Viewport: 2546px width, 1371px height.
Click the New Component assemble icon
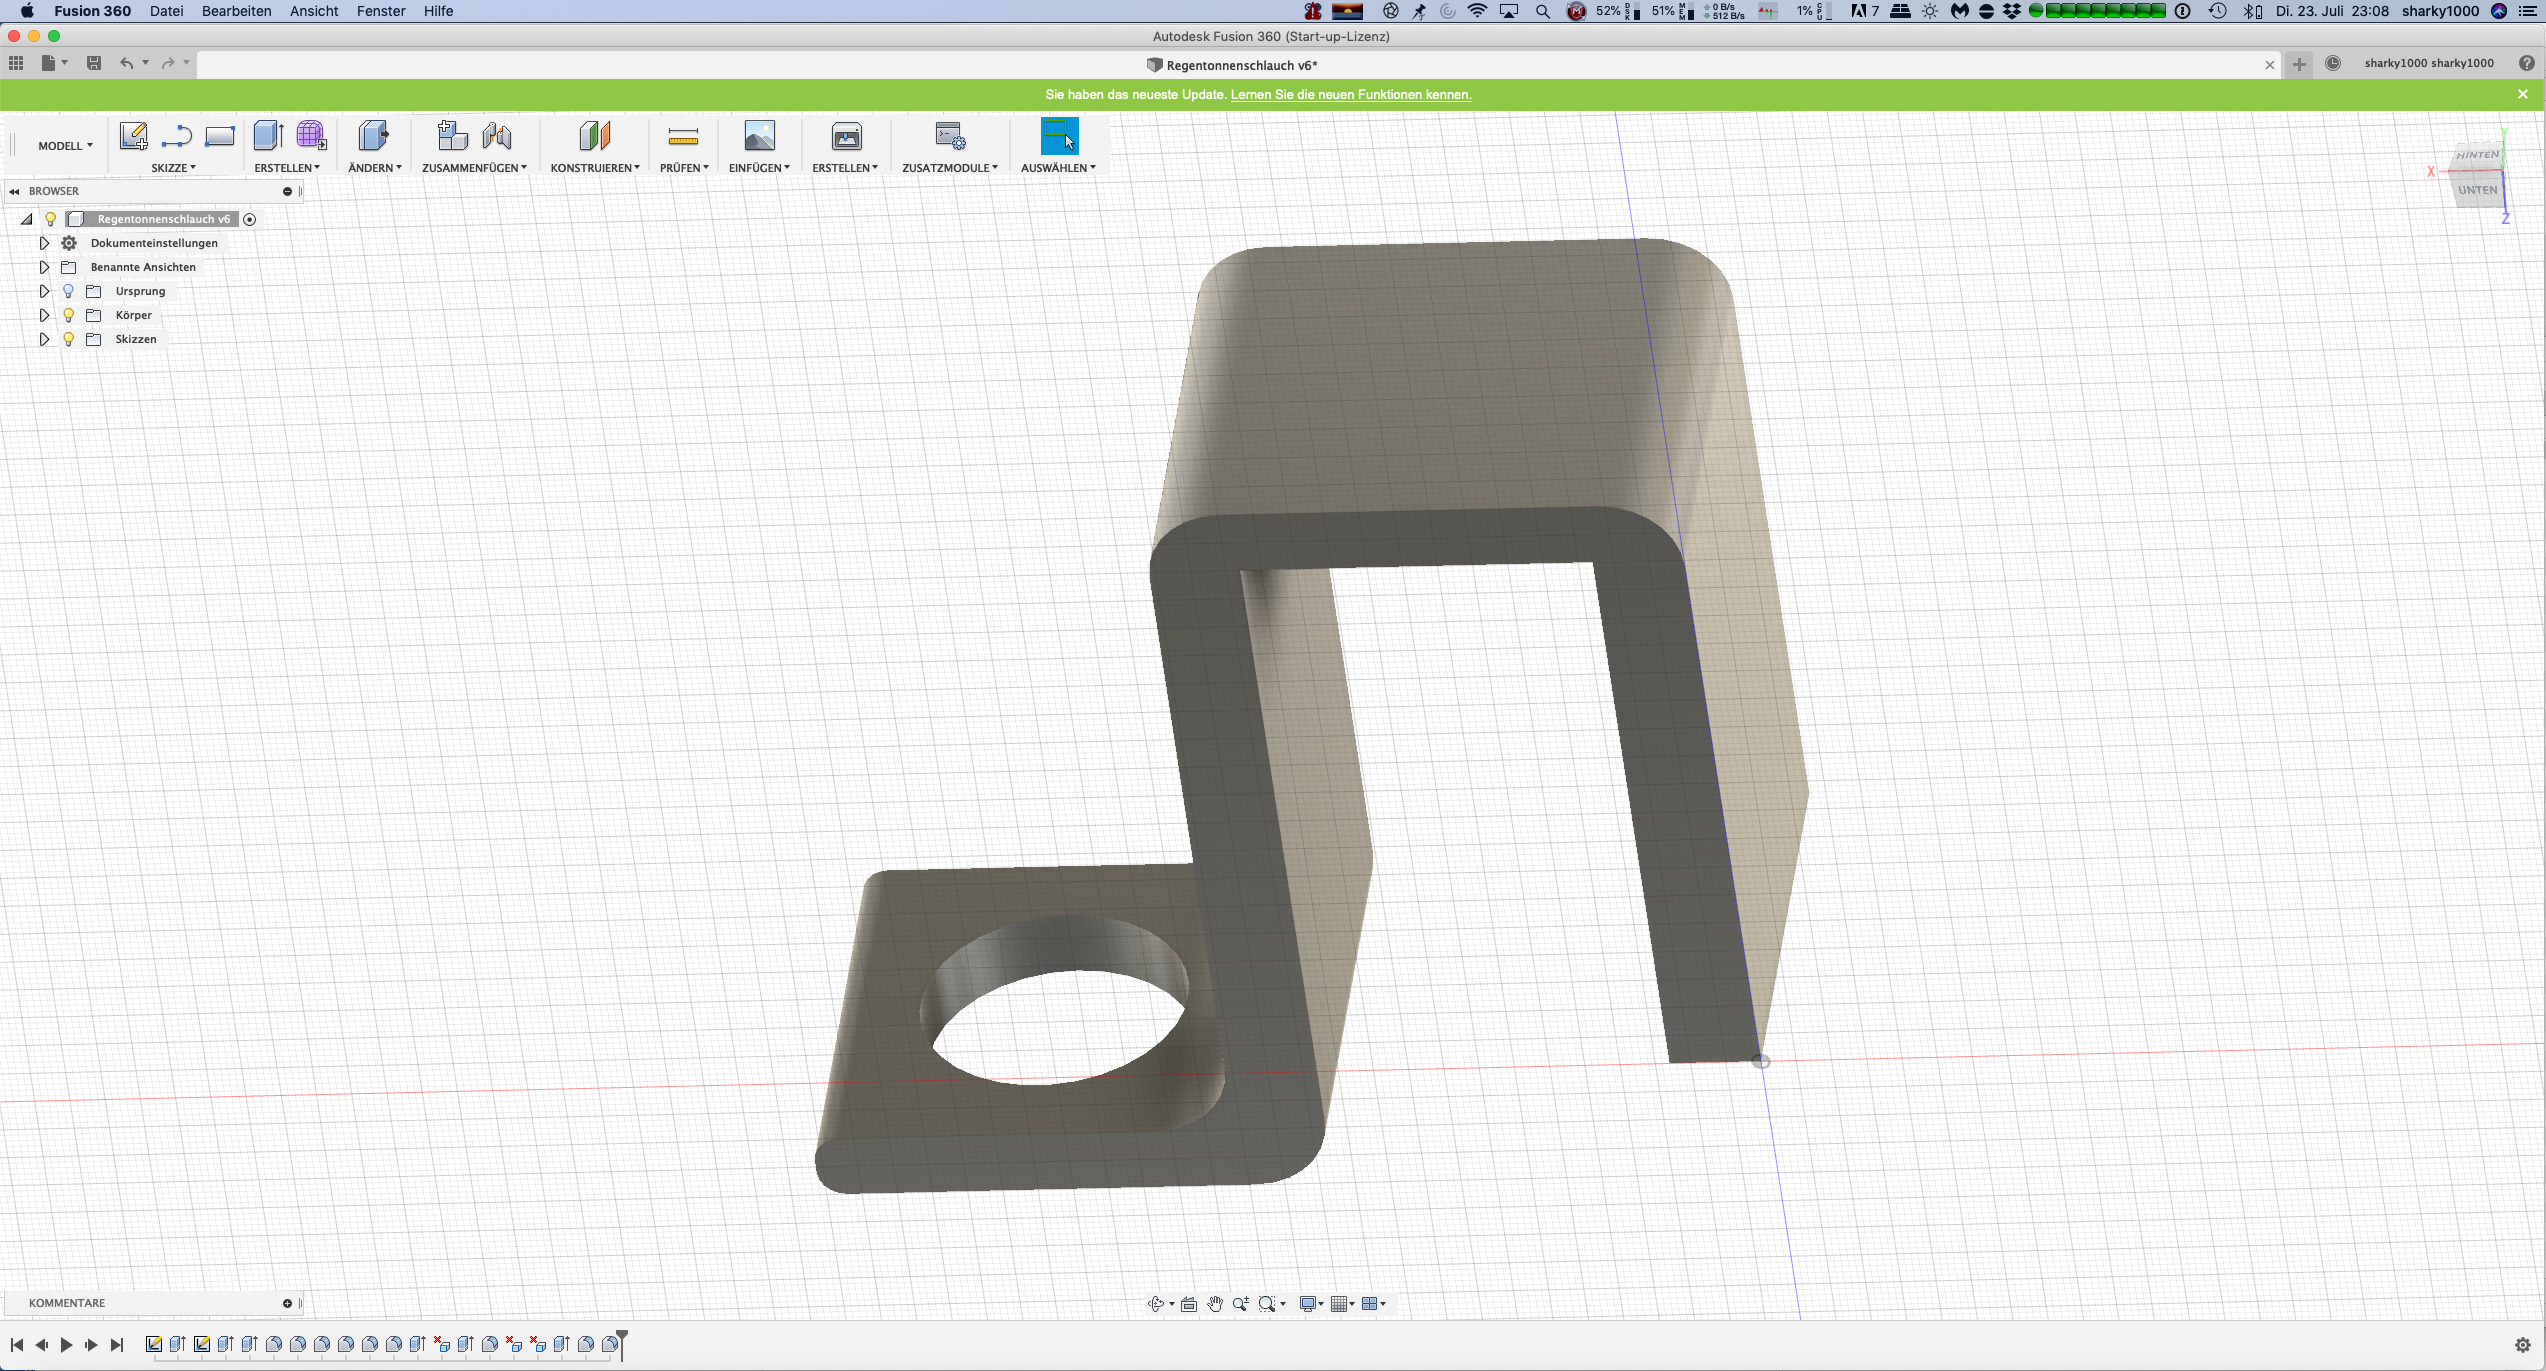click(x=452, y=135)
